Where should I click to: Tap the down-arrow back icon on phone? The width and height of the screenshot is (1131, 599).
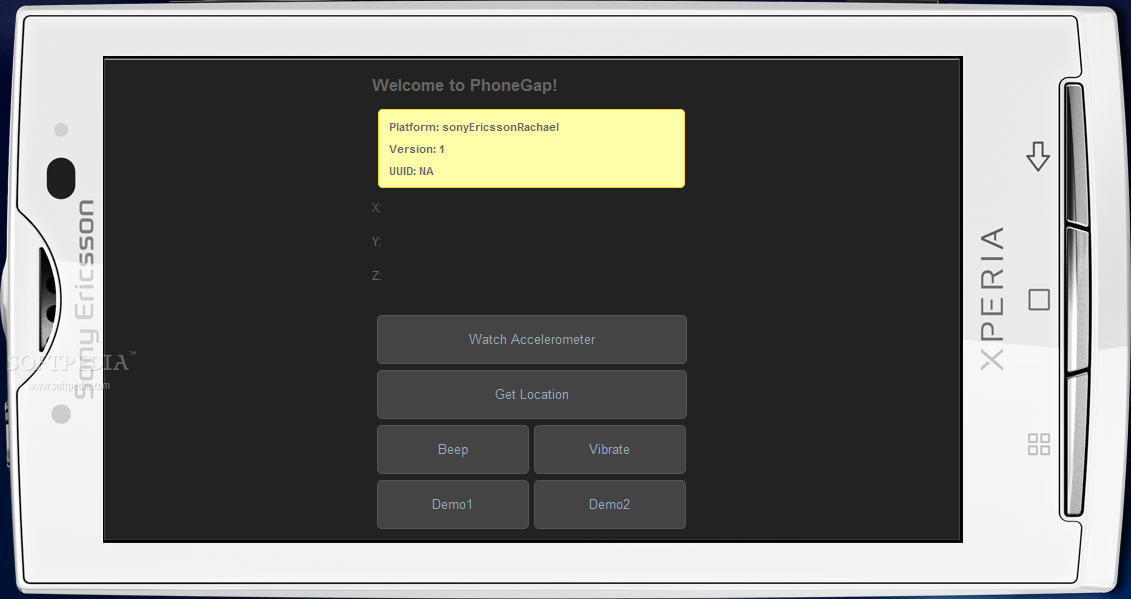click(x=1038, y=156)
